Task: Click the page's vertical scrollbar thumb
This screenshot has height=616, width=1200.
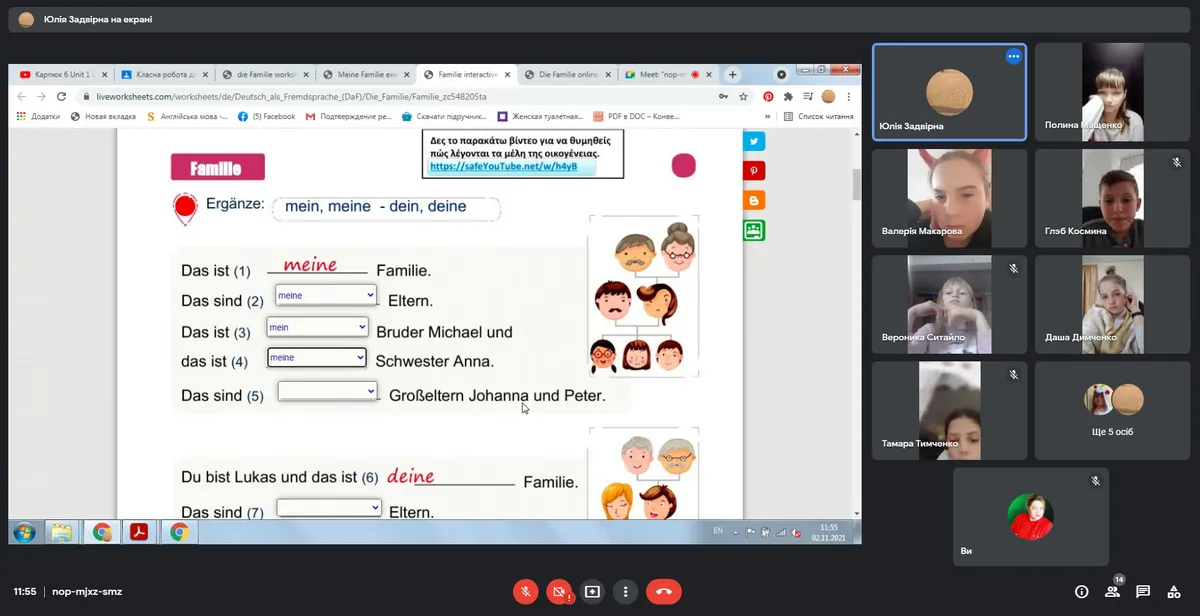Action: [856, 185]
